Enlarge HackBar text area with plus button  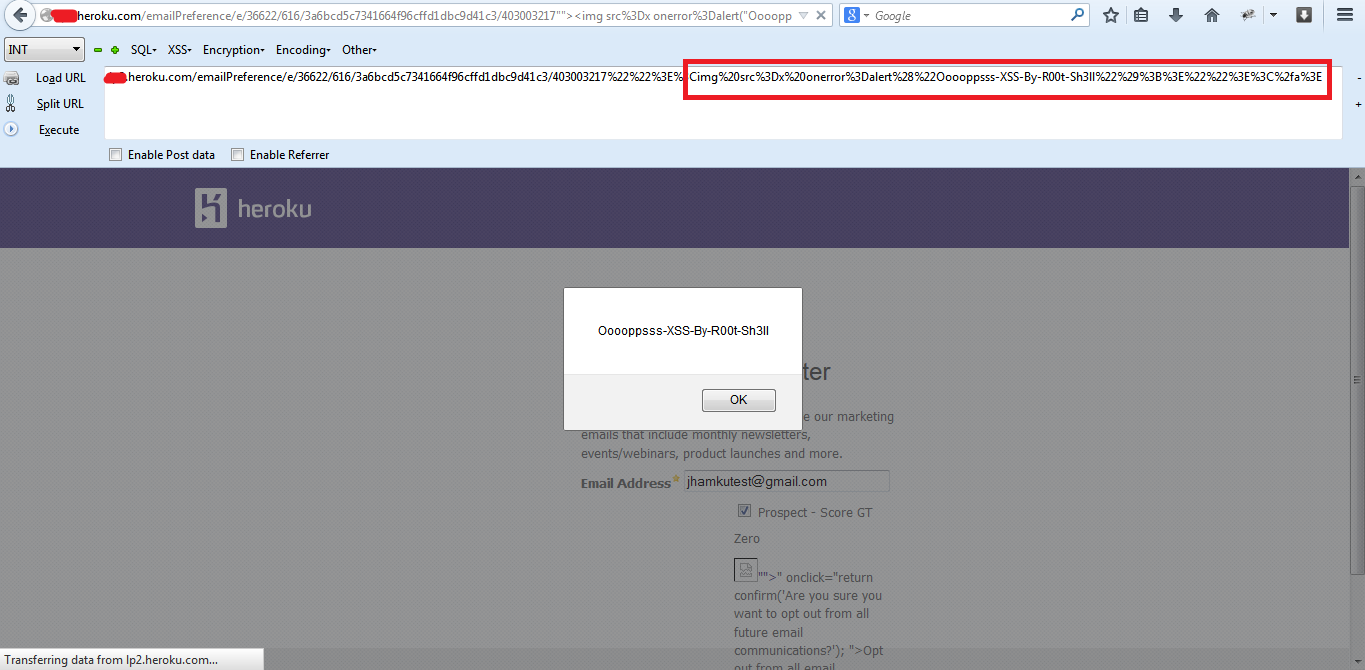[x=1358, y=104]
